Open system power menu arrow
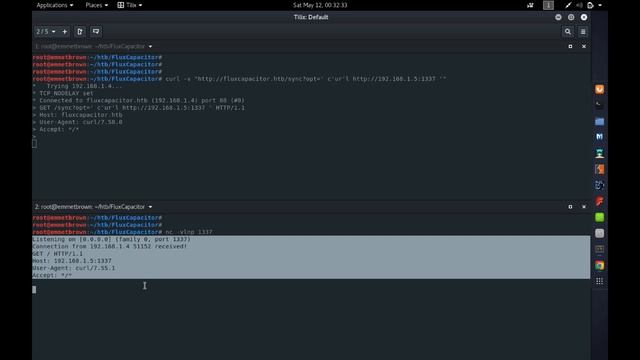The image size is (640, 360). click(x=600, y=5)
